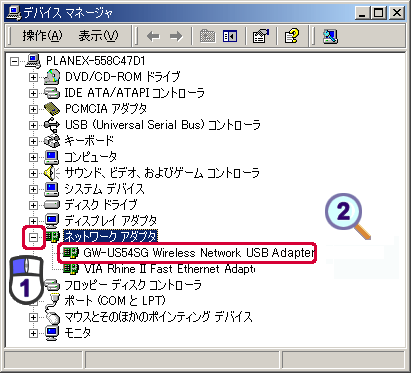Expand the PCMCIA アダプタ node

(x=33, y=109)
